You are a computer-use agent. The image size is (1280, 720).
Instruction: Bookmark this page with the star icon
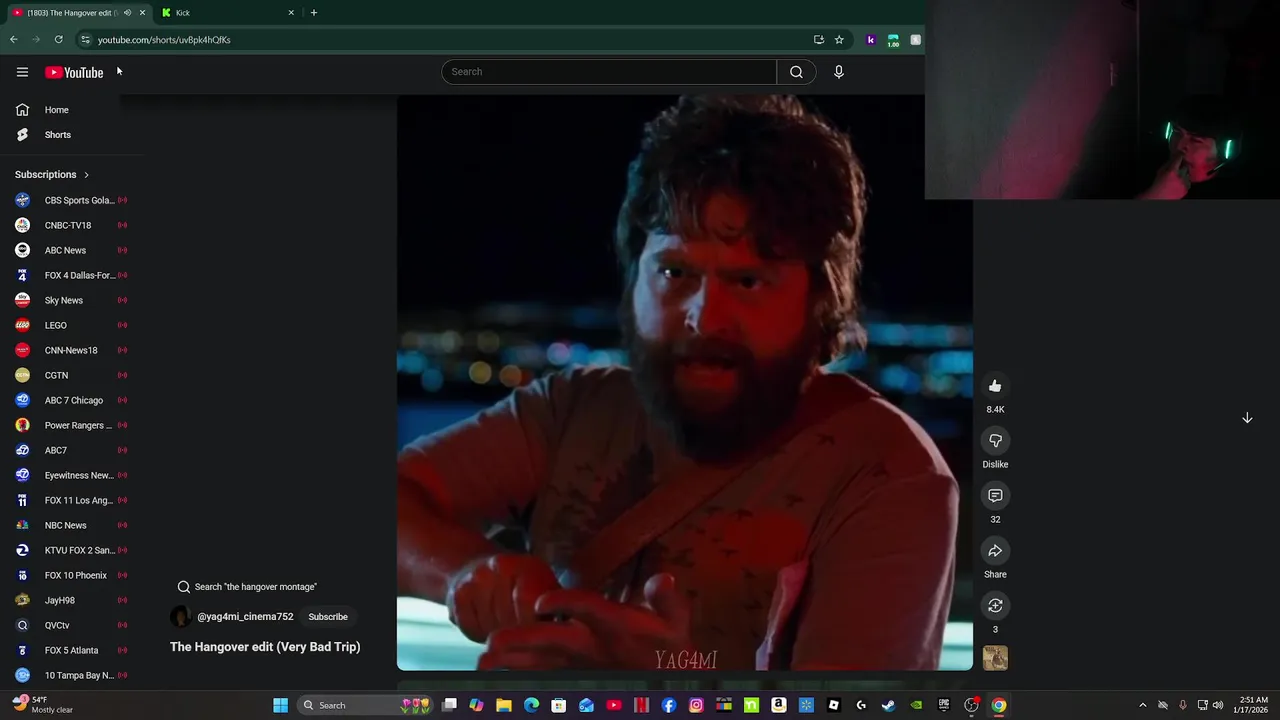click(x=839, y=40)
